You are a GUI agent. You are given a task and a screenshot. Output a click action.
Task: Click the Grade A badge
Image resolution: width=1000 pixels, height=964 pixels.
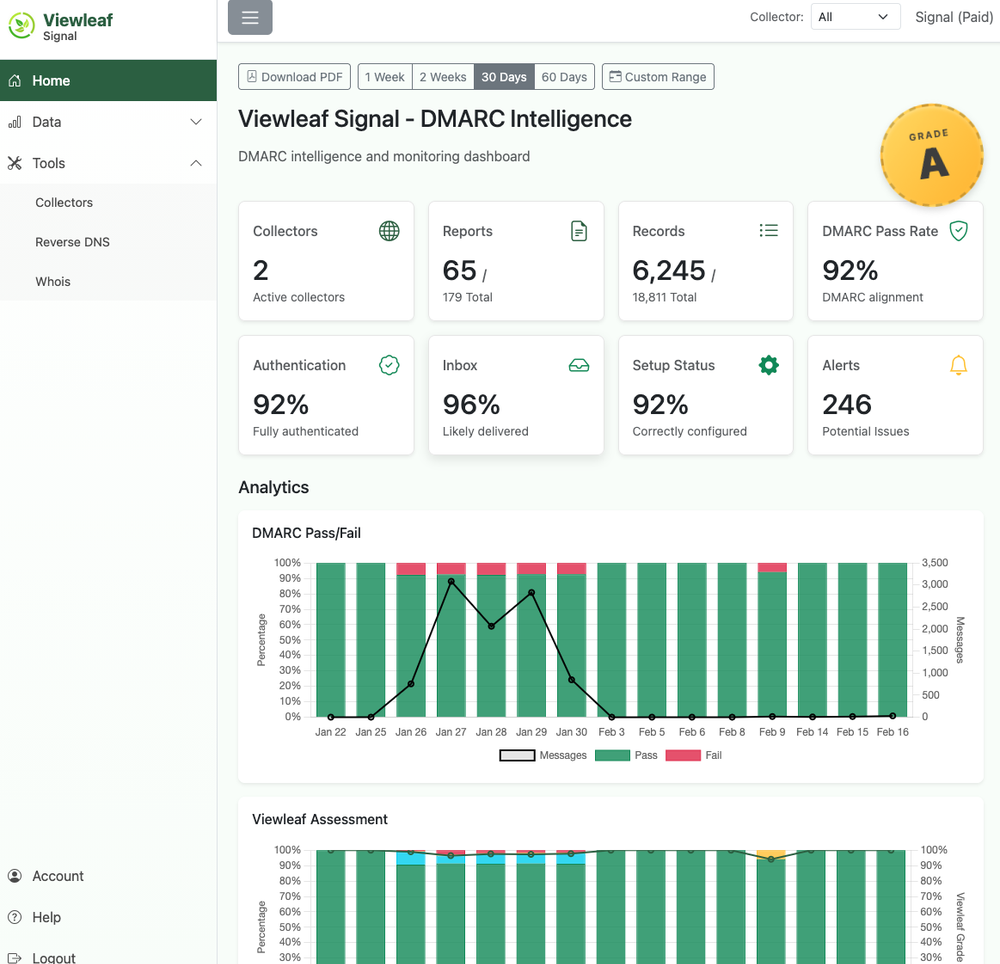[x=932, y=156]
